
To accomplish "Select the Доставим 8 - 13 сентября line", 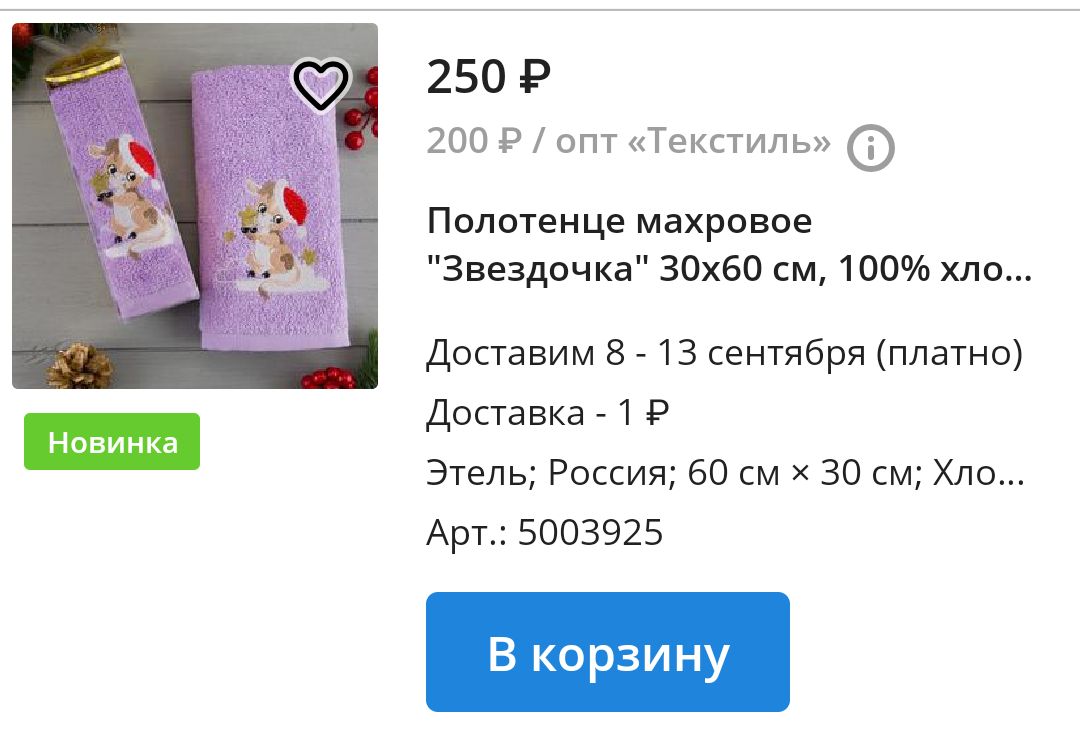I will pyautogui.click(x=725, y=353).
